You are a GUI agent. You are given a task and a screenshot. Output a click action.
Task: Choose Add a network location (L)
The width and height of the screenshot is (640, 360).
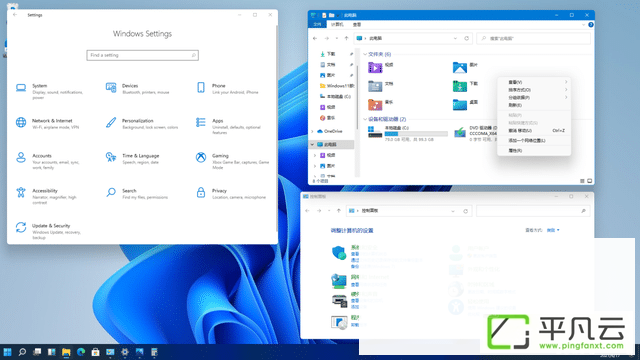pos(533,140)
